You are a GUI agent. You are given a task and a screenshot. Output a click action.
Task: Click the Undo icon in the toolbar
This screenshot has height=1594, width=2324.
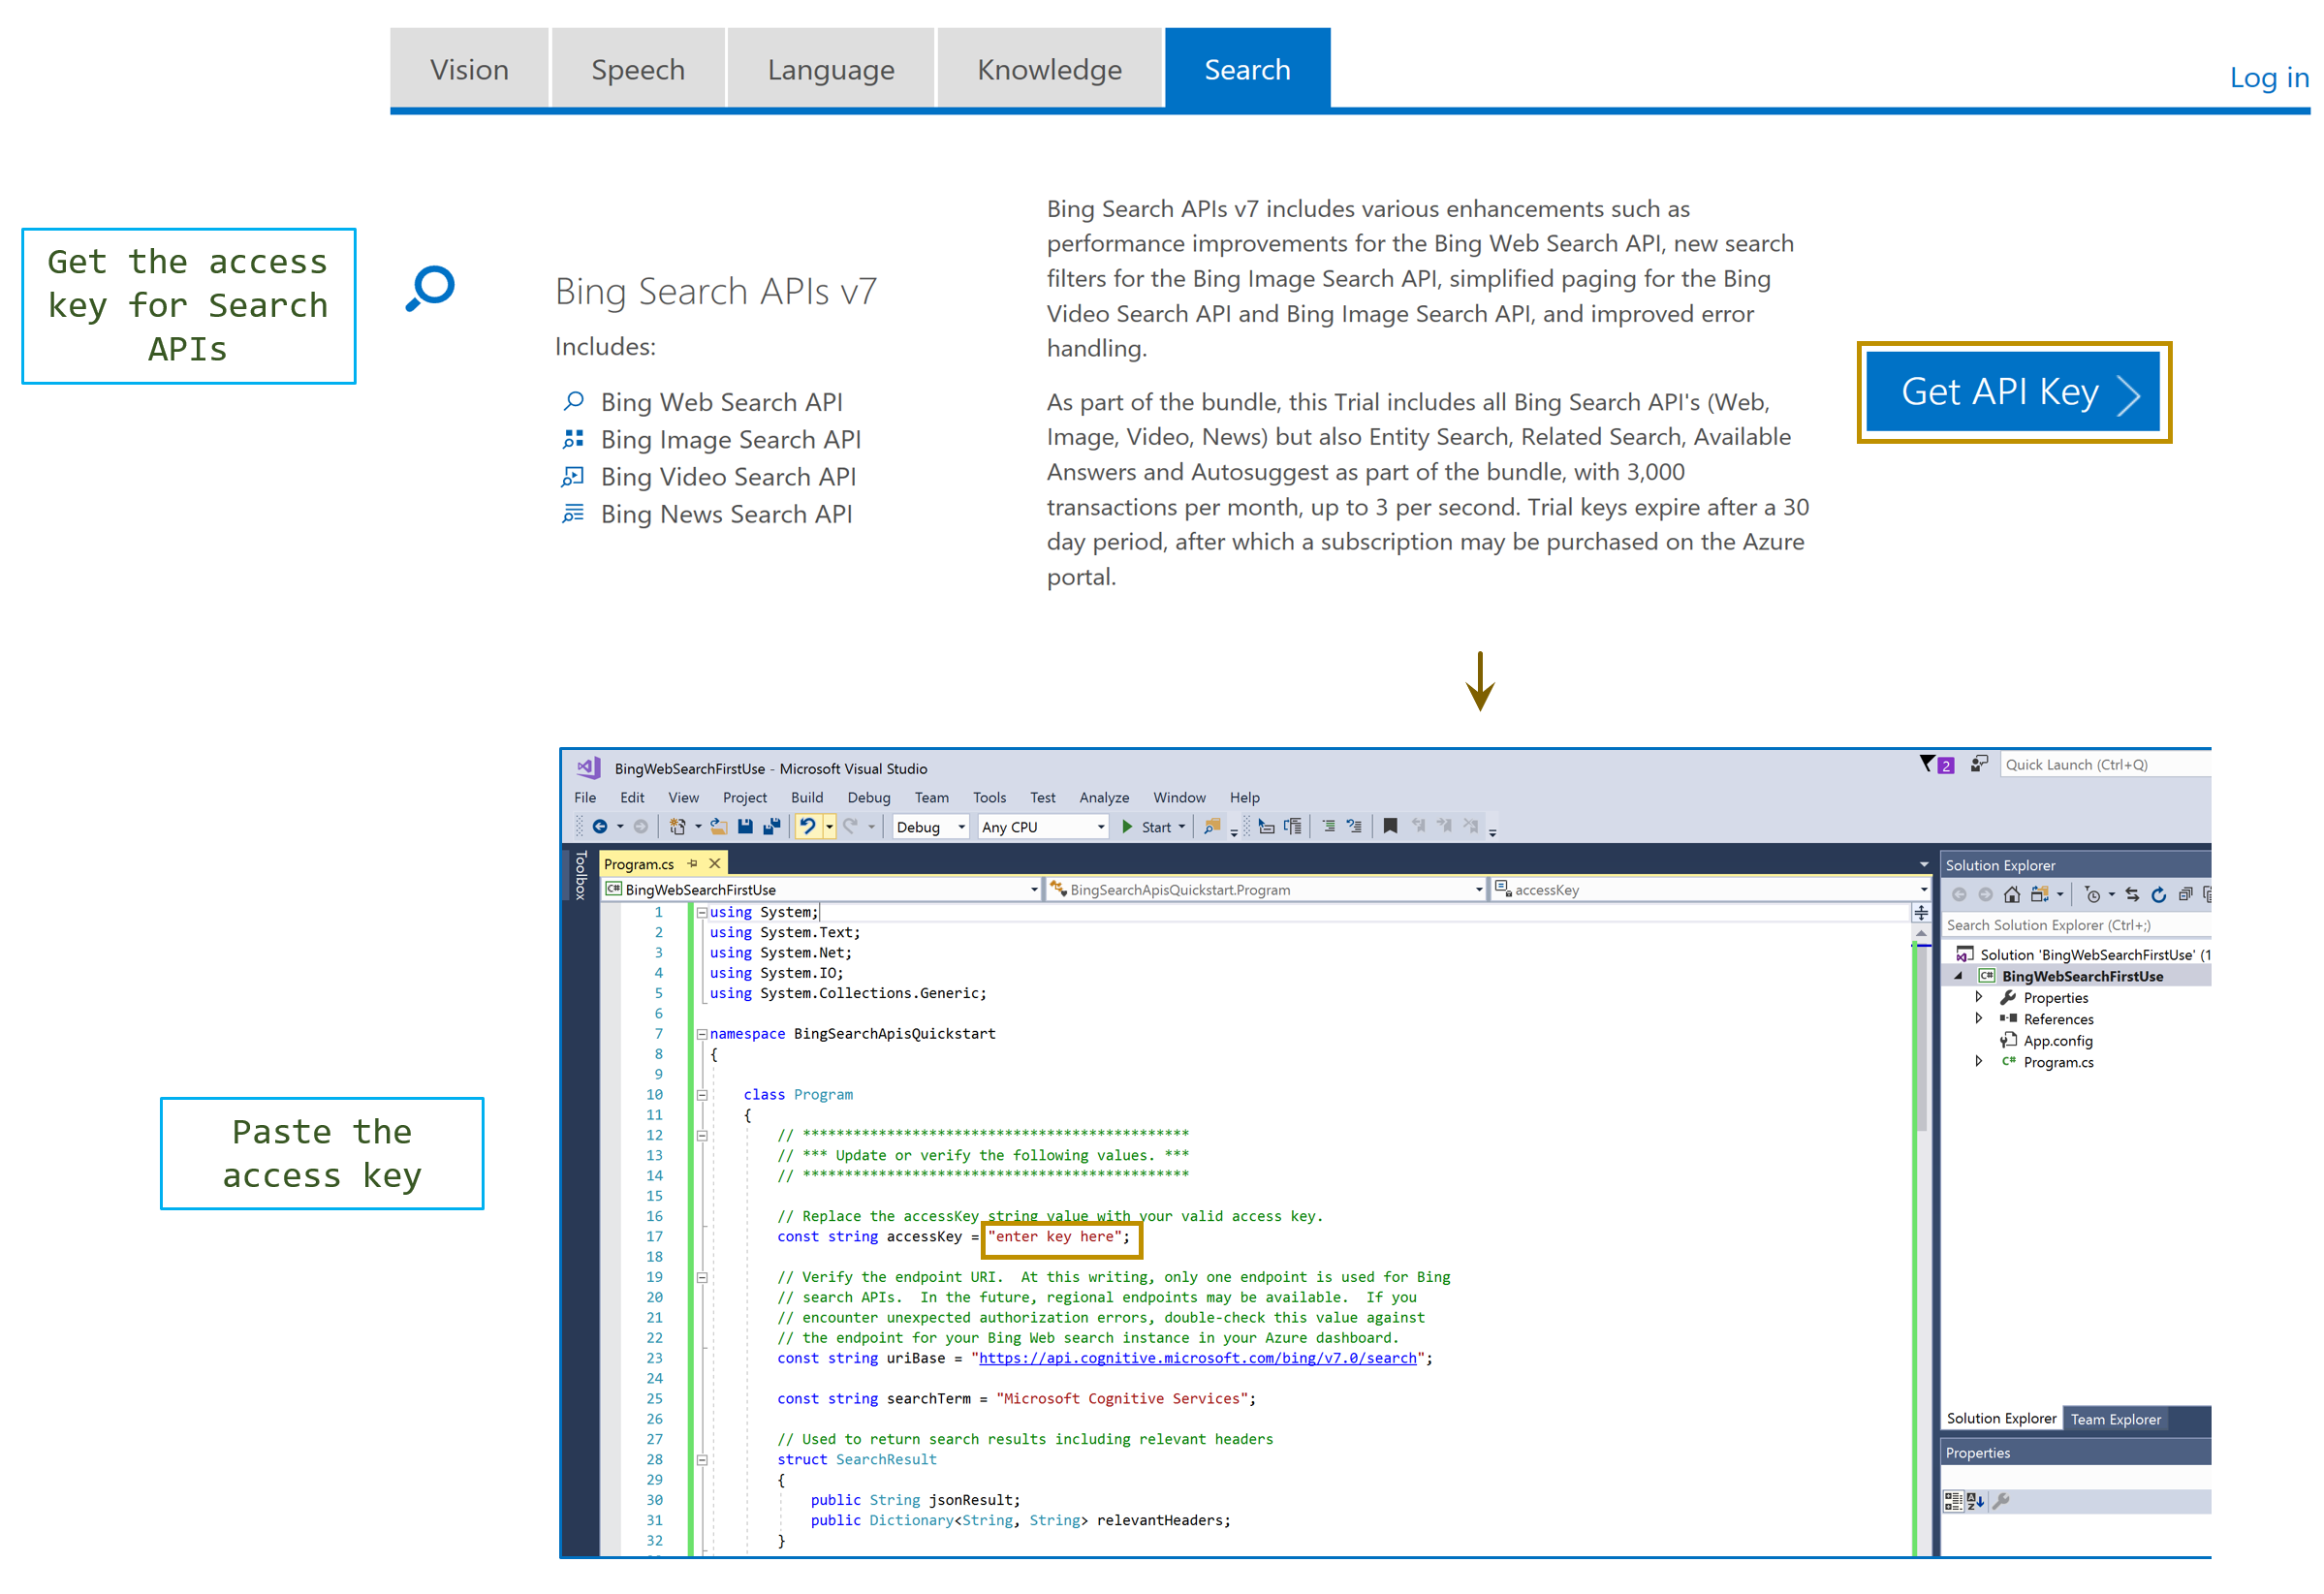coord(809,827)
